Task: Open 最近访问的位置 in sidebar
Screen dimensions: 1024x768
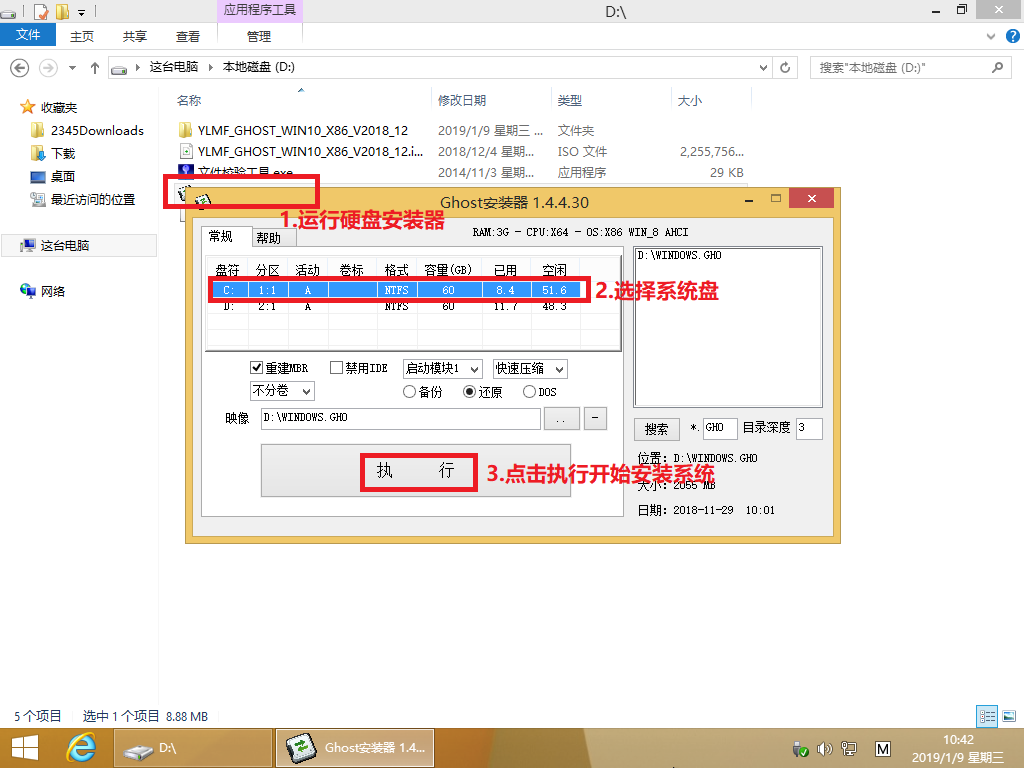Action: pos(83,199)
